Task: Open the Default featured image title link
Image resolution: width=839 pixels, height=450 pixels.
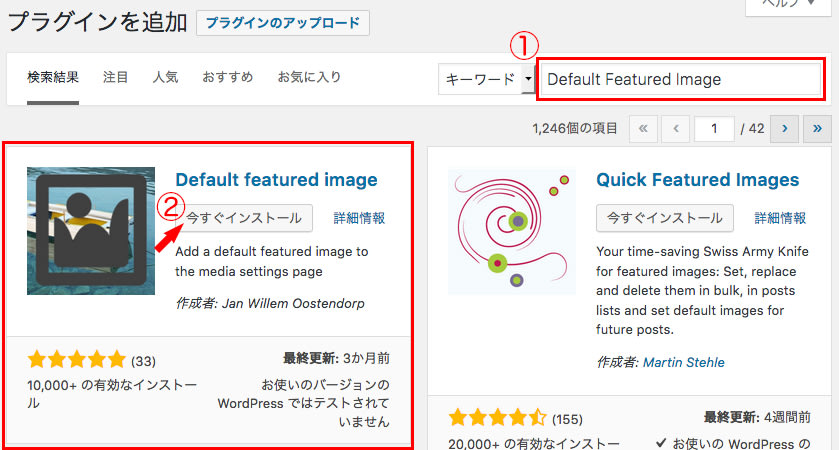Action: (276, 180)
